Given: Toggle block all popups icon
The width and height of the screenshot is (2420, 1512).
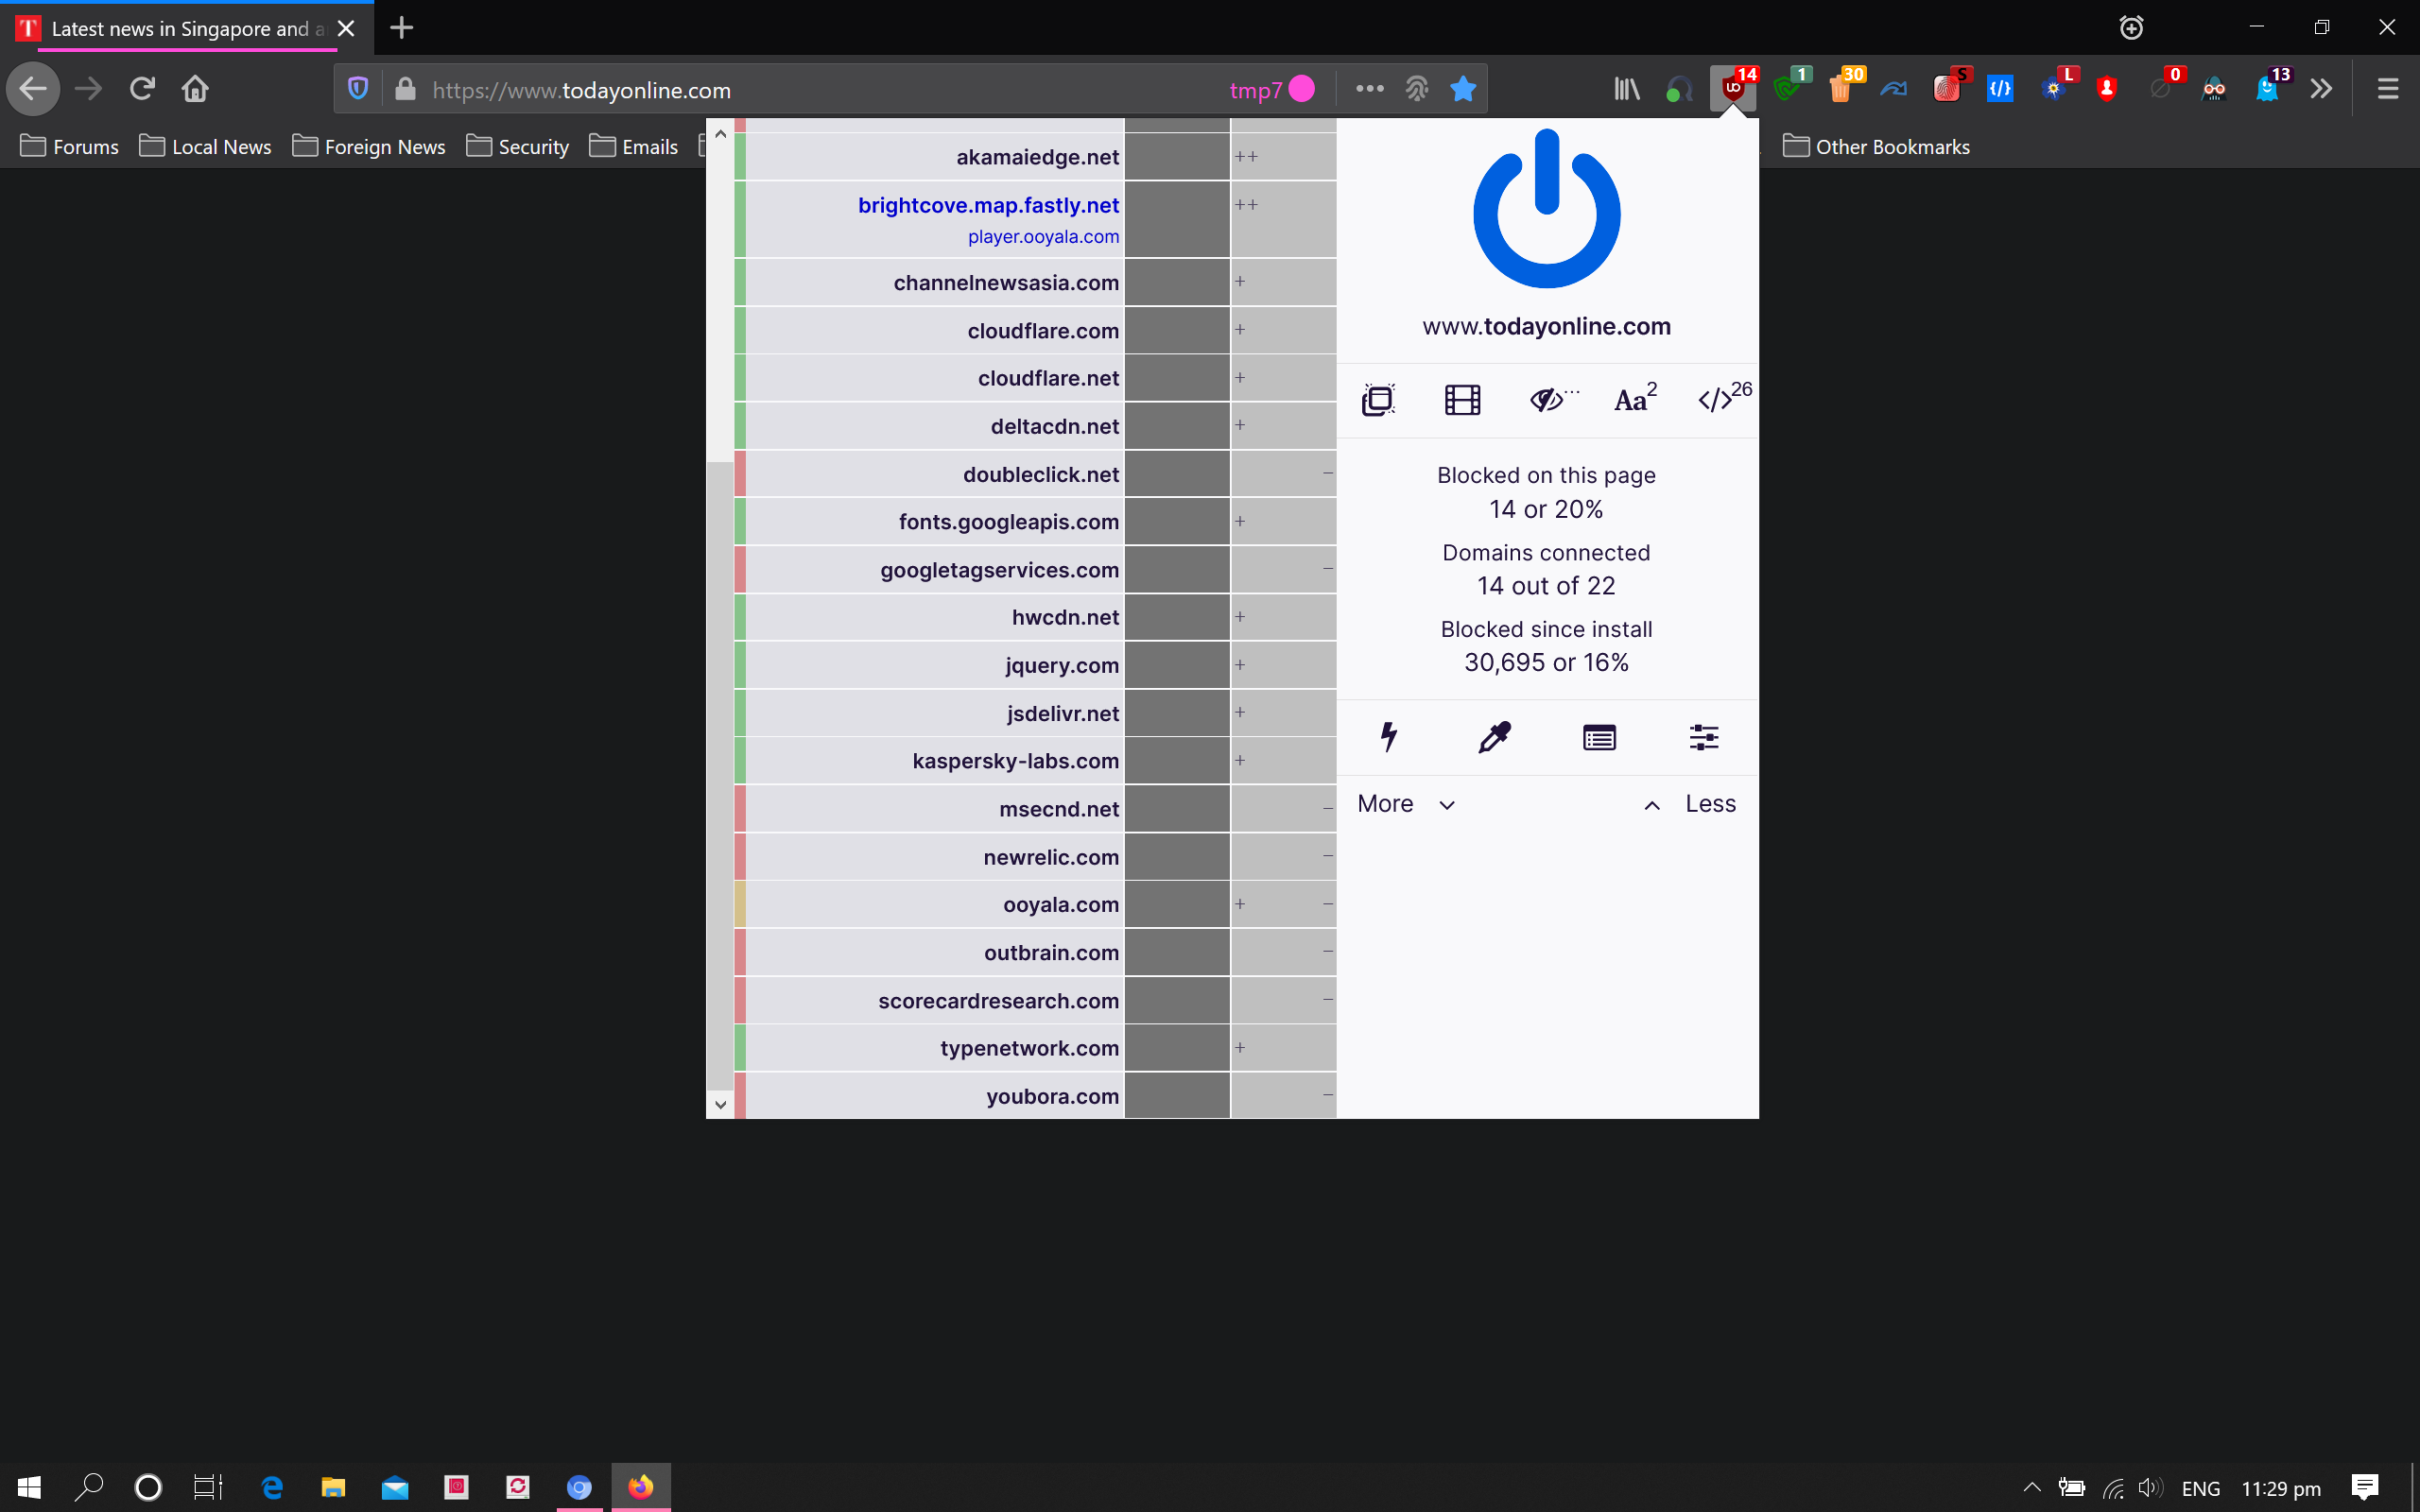Looking at the screenshot, I should (1378, 400).
